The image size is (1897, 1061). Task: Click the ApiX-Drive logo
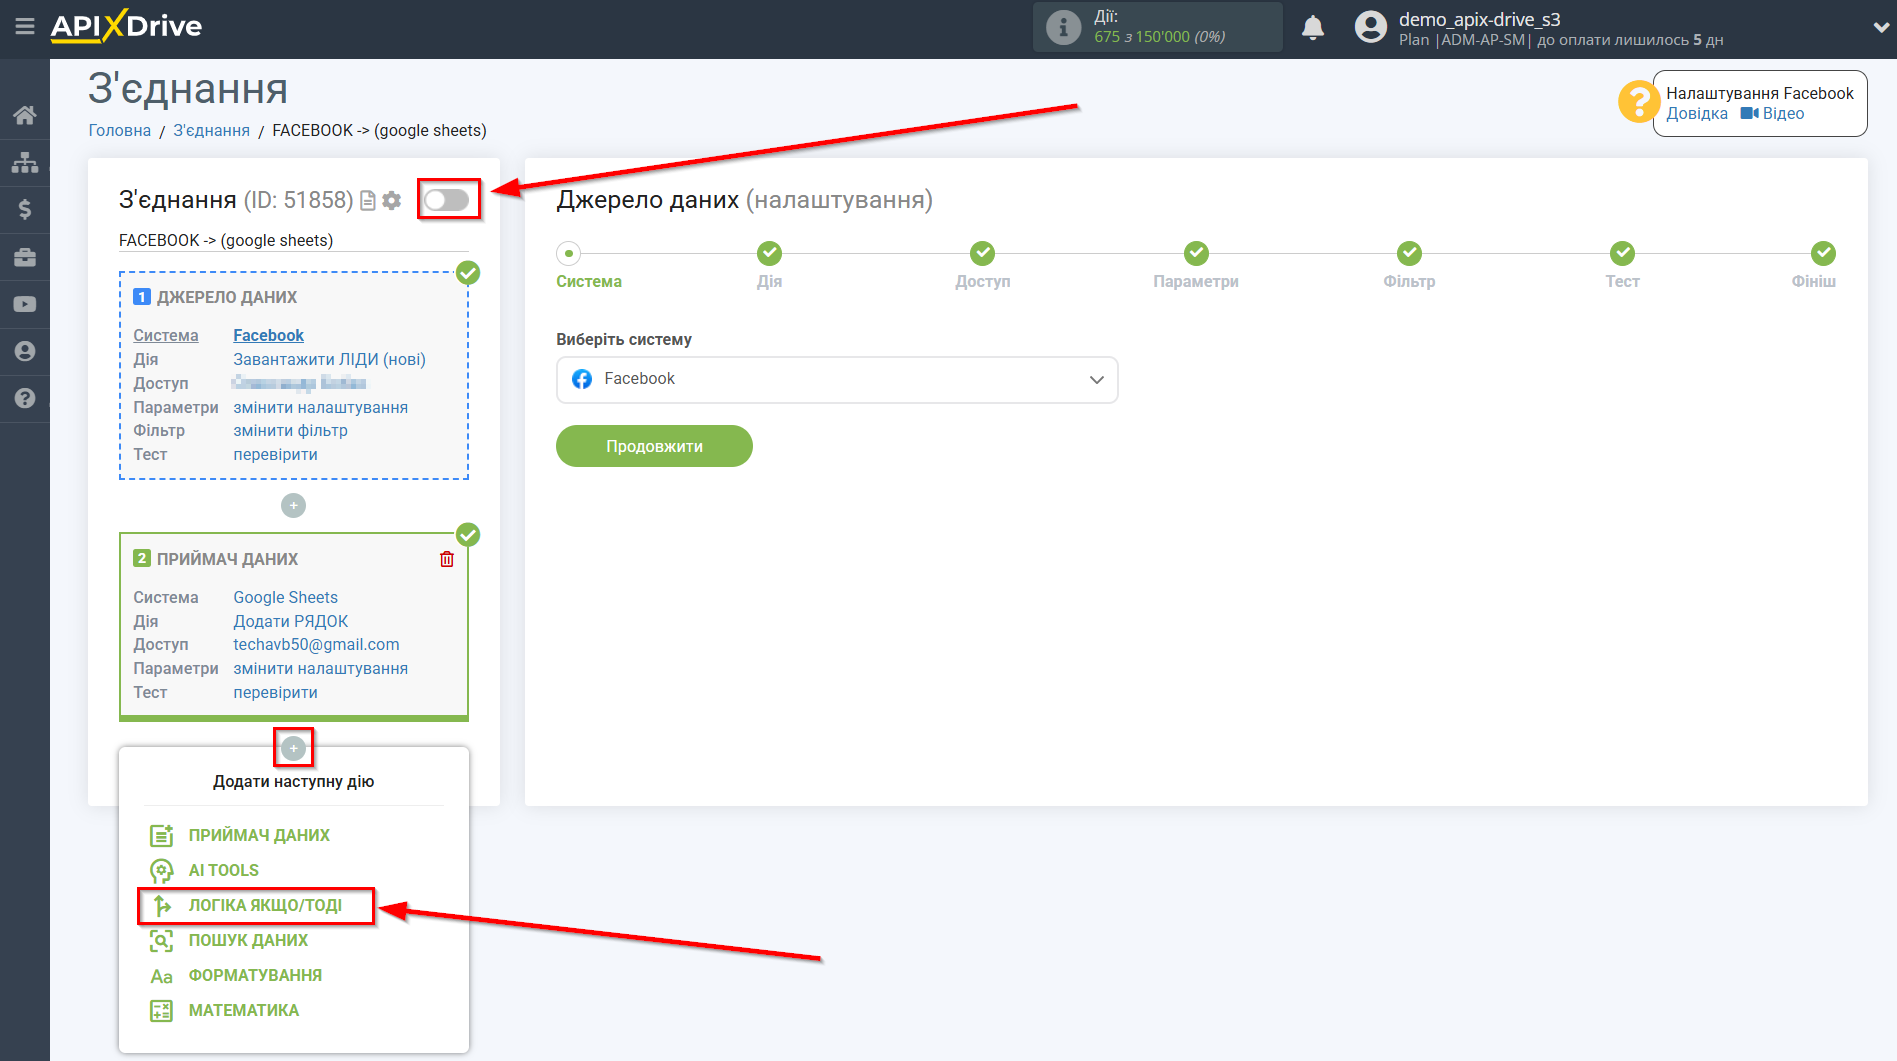coord(126,26)
